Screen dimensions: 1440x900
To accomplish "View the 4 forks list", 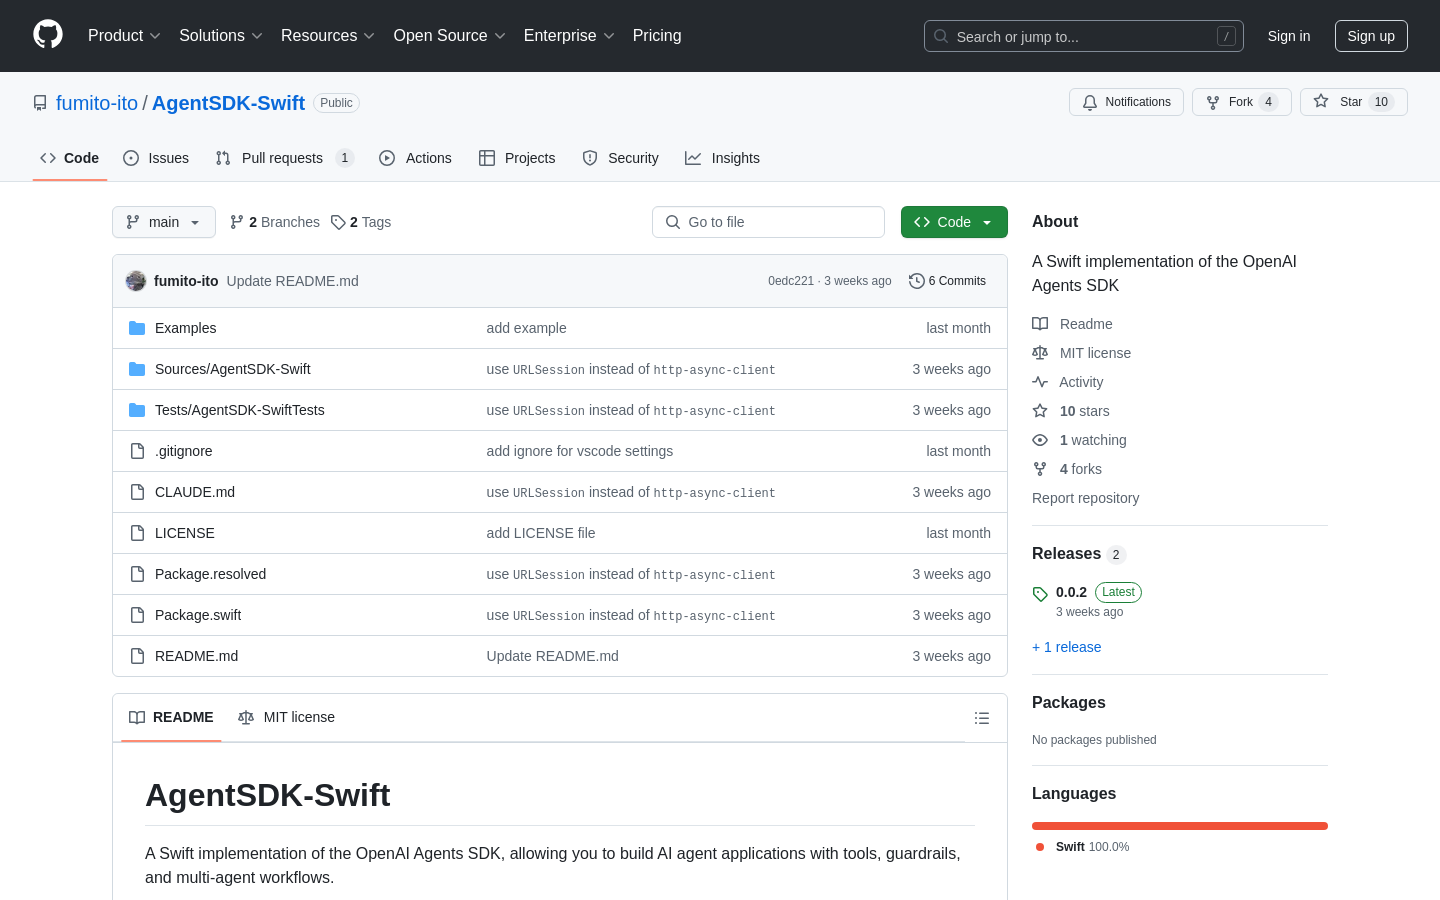I will (x=1067, y=469).
